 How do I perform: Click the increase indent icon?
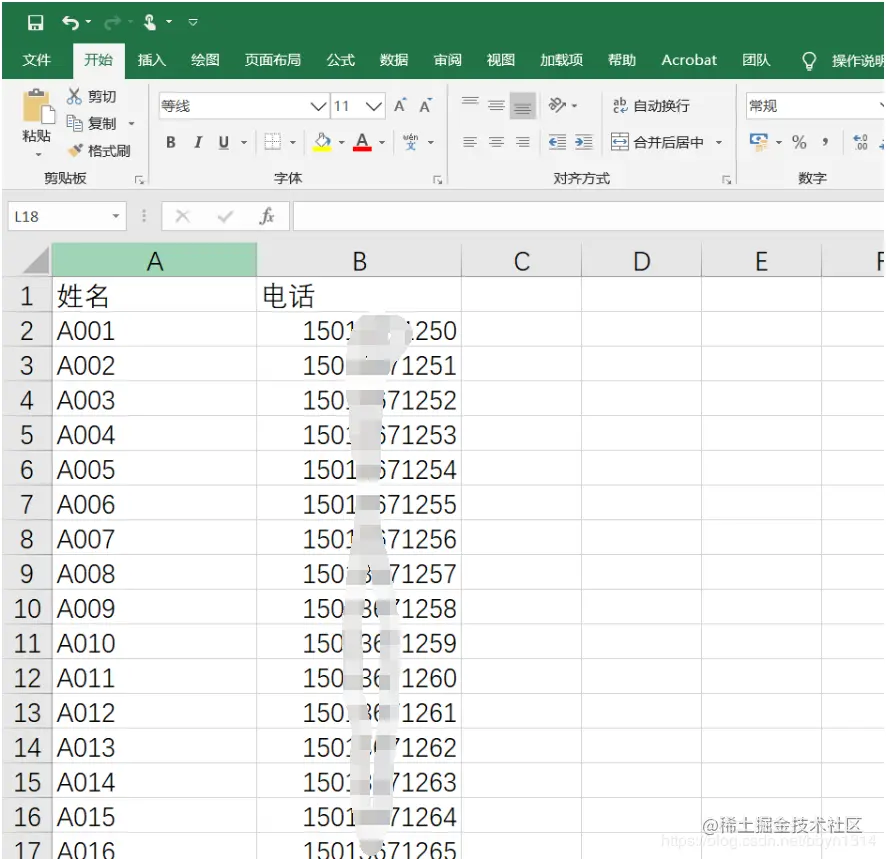point(584,142)
